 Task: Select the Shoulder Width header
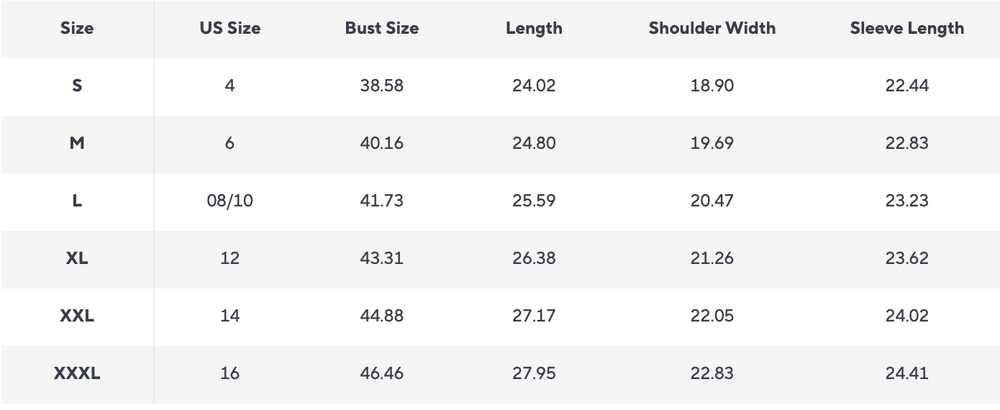tap(711, 28)
